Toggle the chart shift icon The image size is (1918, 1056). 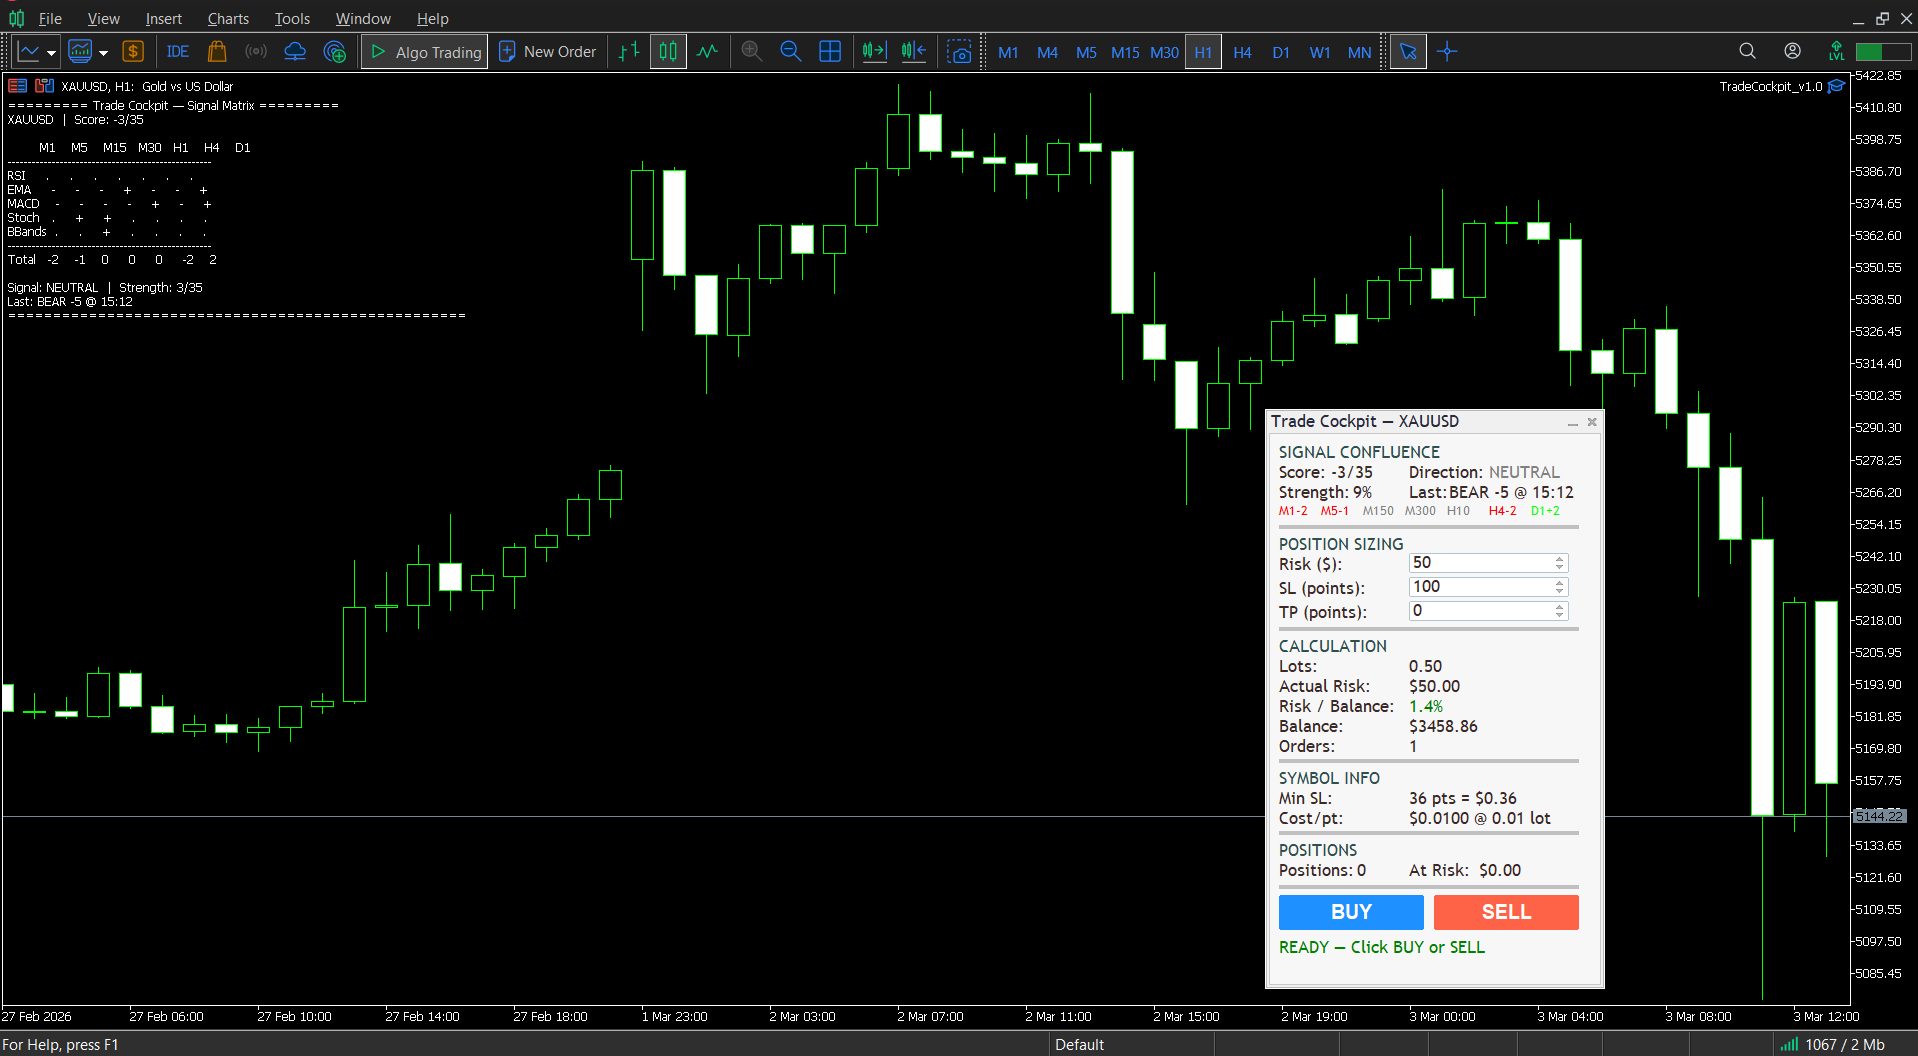coord(913,52)
